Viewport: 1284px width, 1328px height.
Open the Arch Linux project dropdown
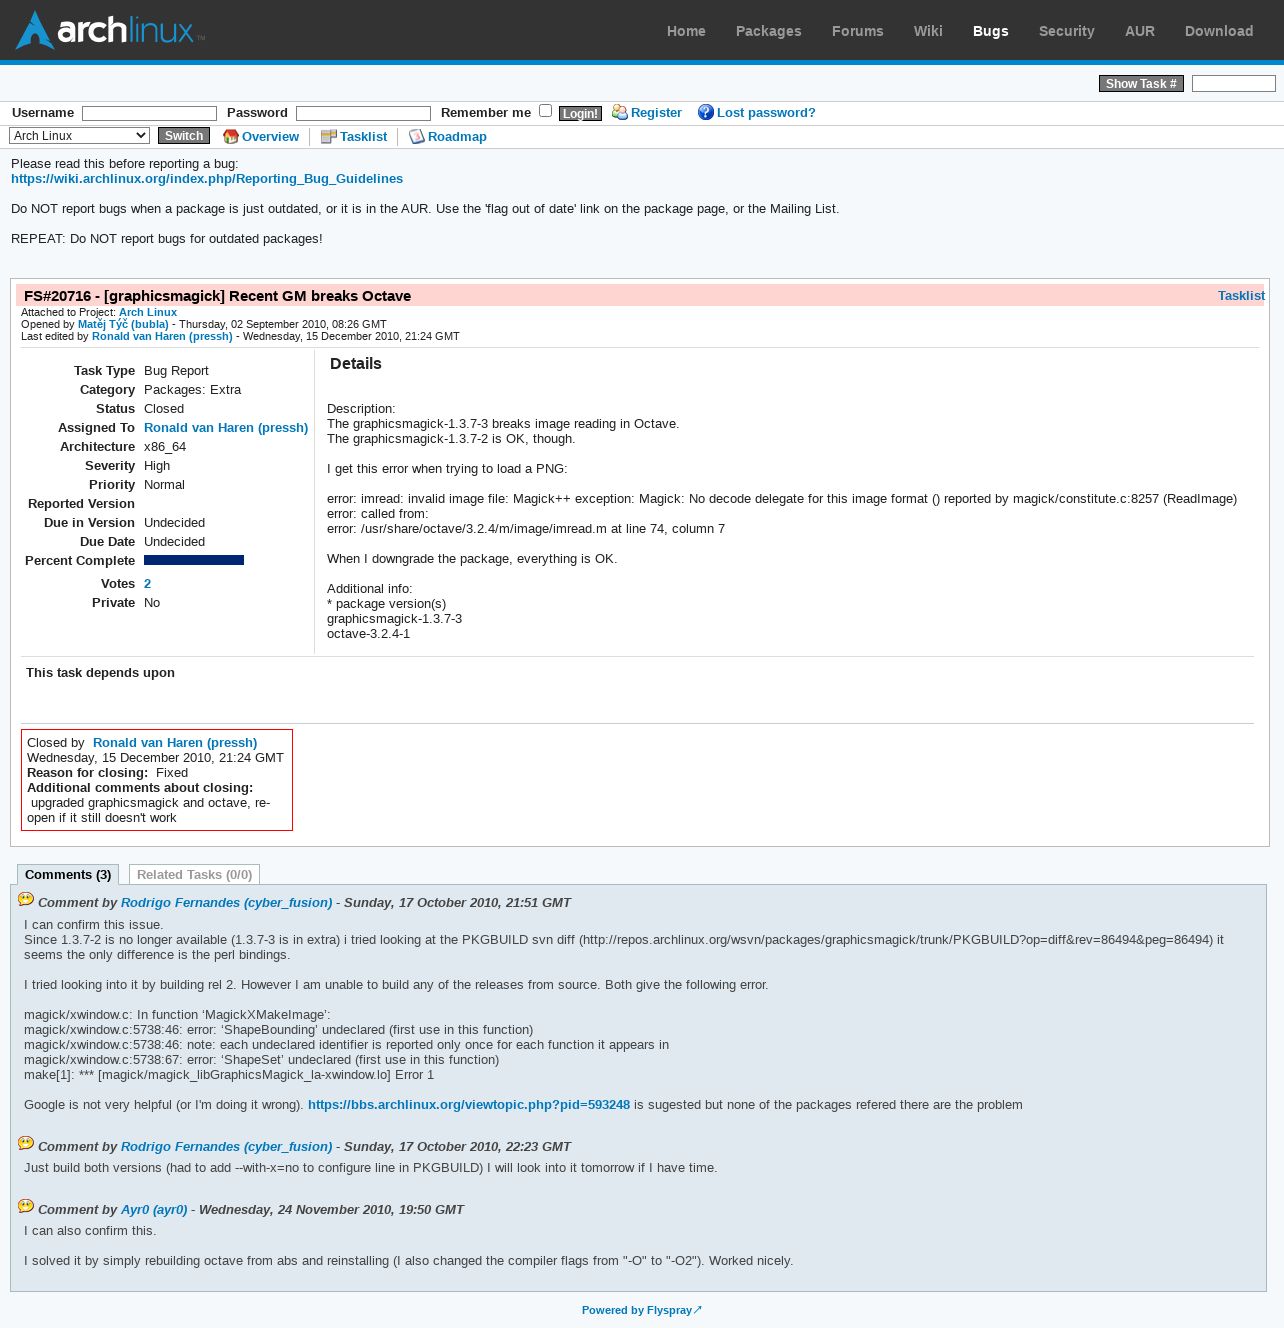(79, 136)
